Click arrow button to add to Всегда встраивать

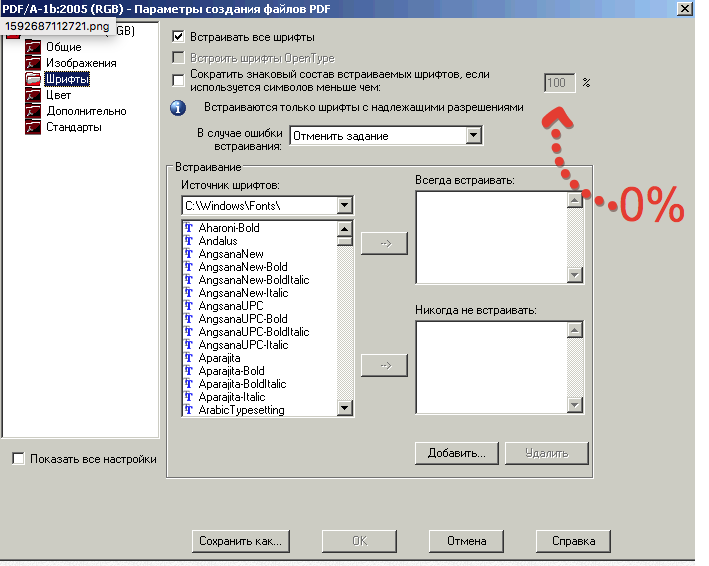click(x=384, y=243)
